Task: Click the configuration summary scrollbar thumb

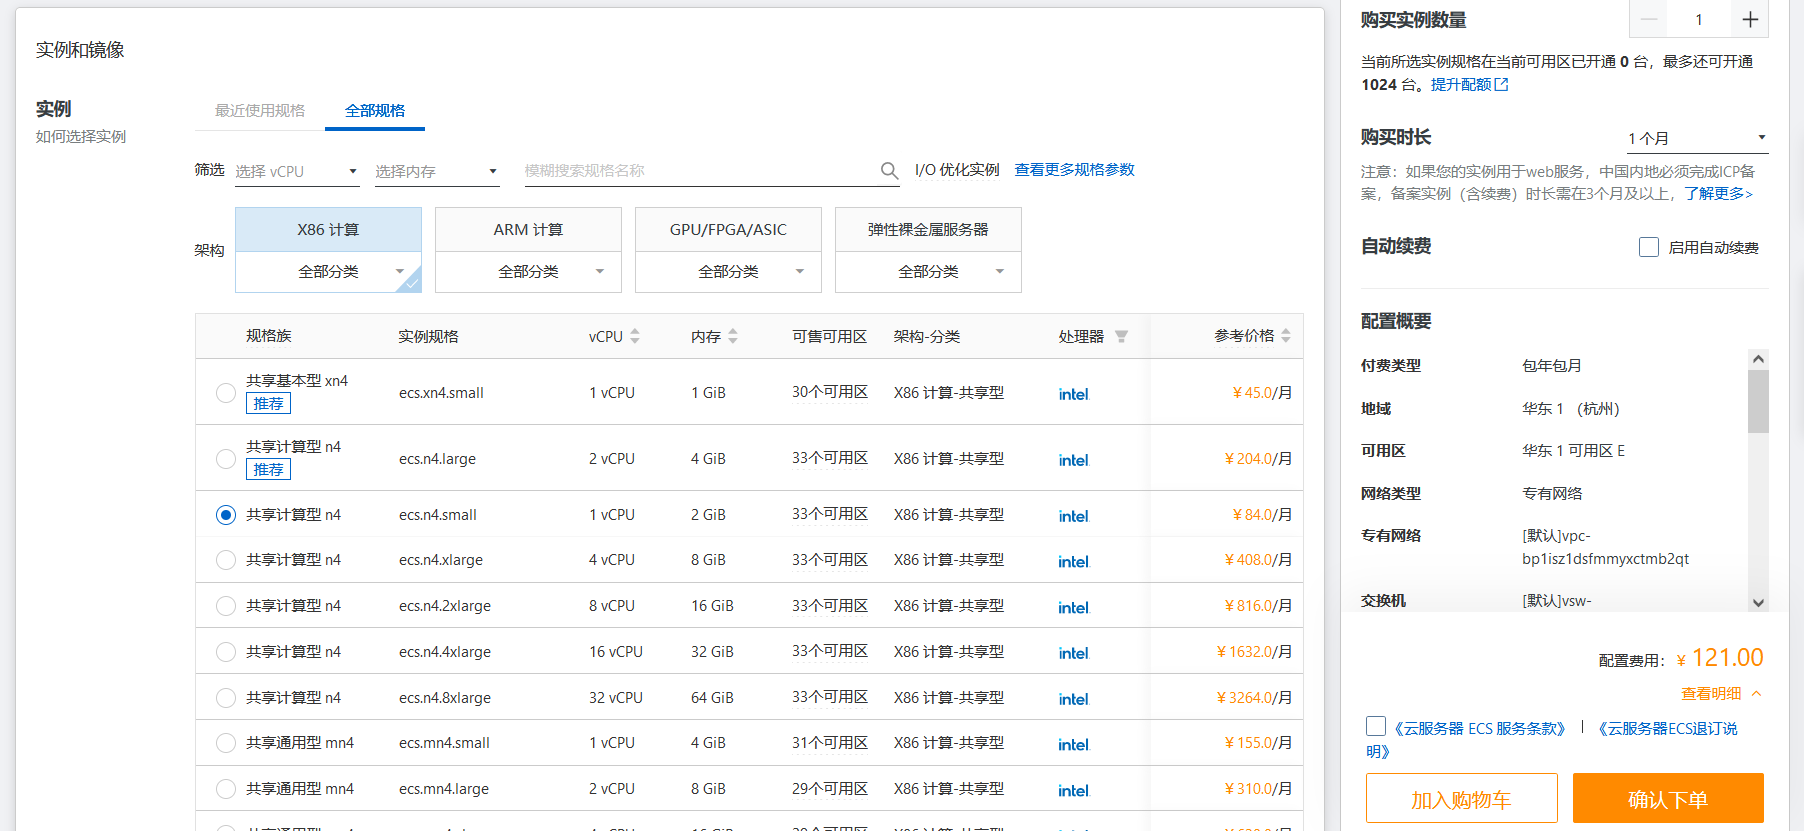Action: [x=1758, y=401]
